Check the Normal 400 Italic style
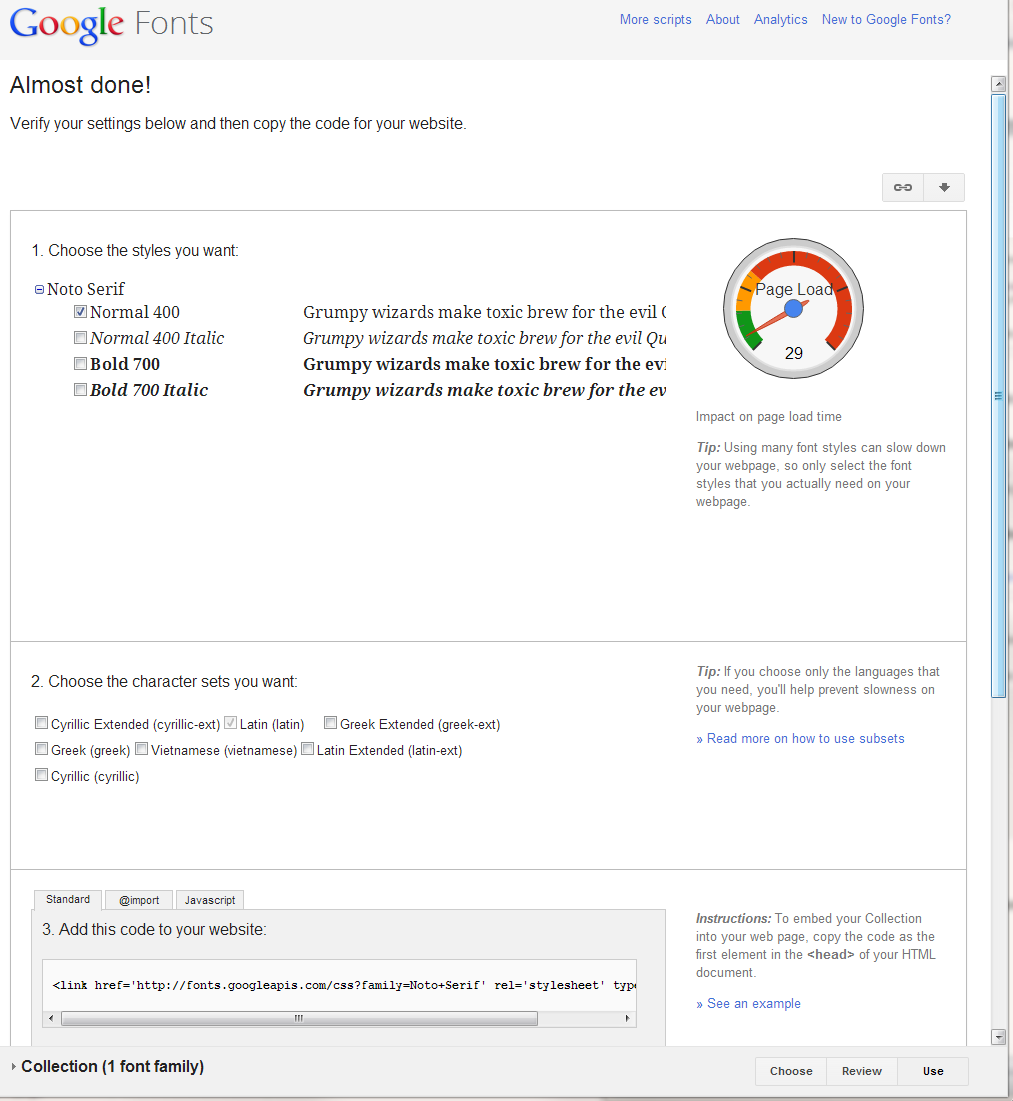The height and width of the screenshot is (1101, 1013). pyautogui.click(x=80, y=337)
